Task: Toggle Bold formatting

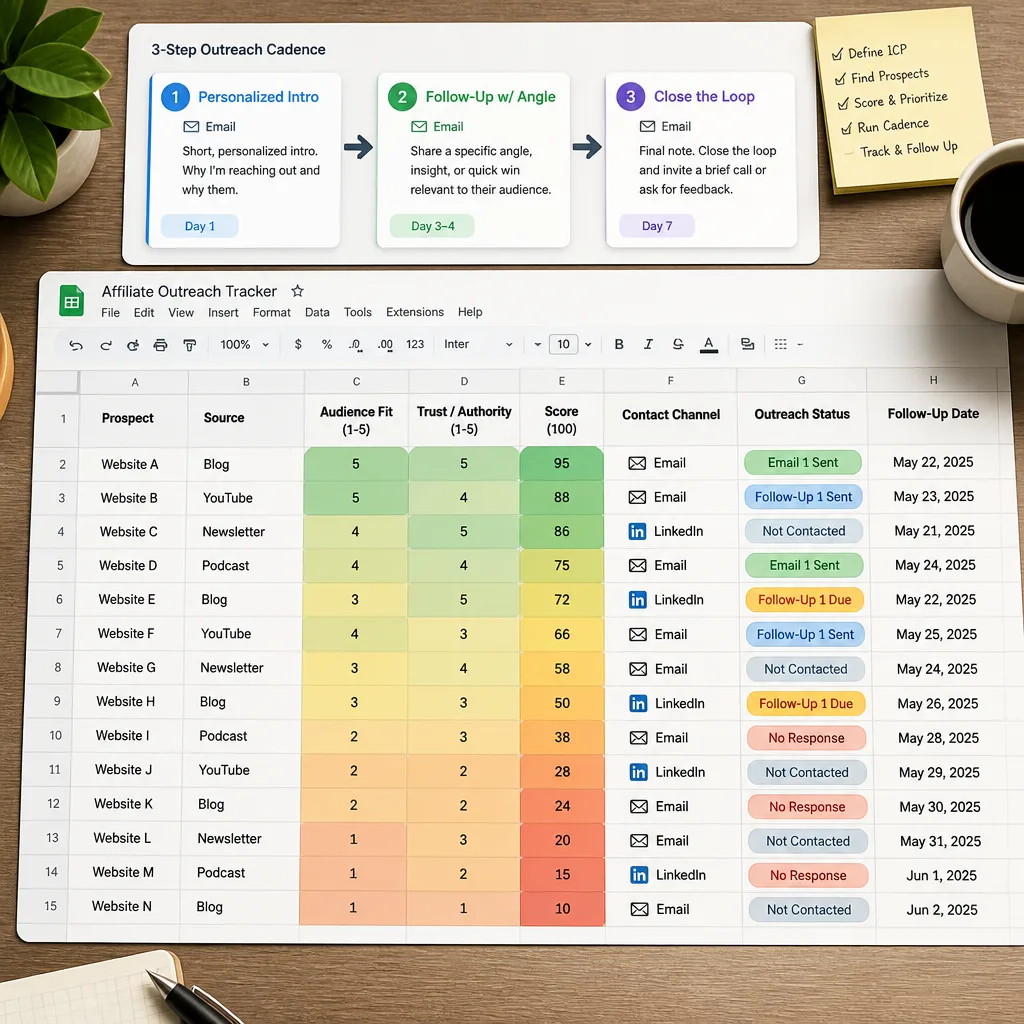Action: [619, 344]
